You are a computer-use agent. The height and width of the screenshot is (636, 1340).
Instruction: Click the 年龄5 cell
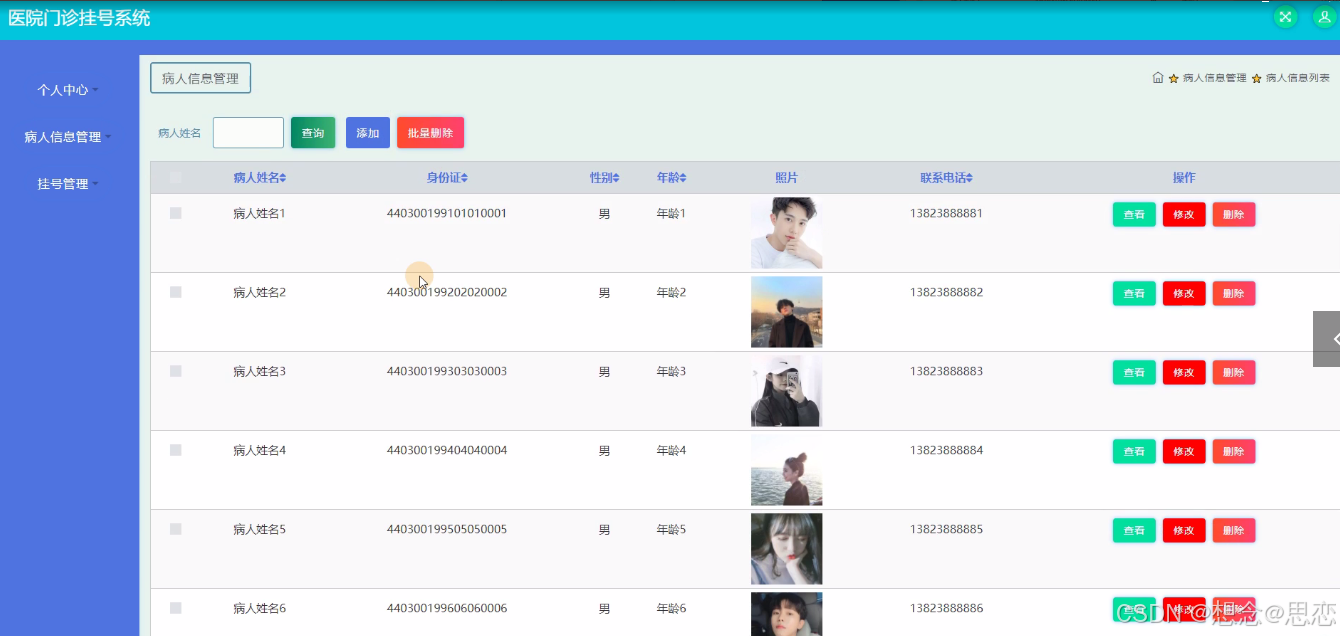coord(671,529)
